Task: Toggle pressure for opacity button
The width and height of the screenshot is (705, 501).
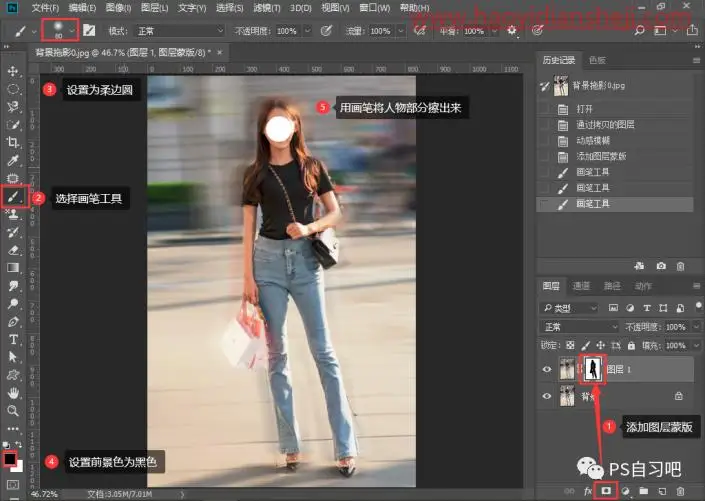Action: tap(326, 31)
